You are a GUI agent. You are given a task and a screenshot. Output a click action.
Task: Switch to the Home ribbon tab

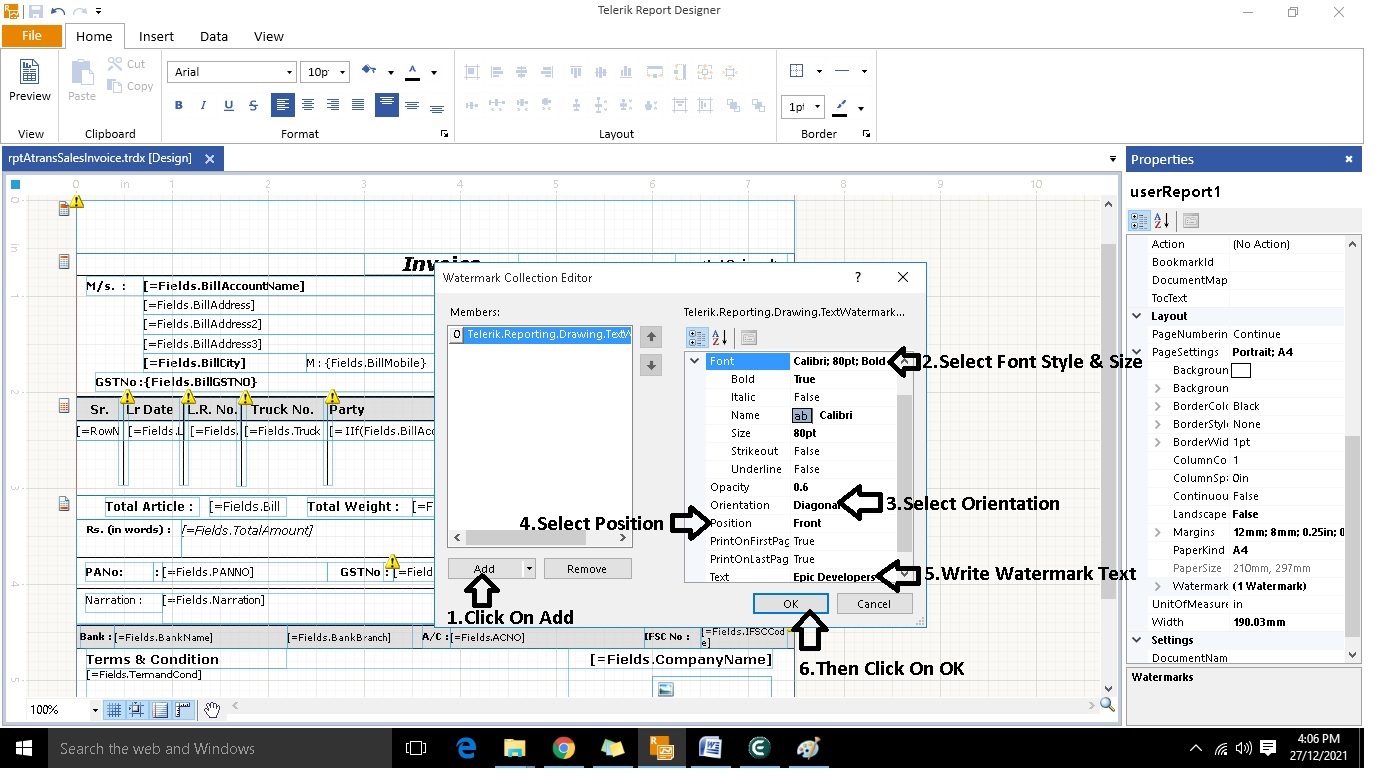pos(94,36)
